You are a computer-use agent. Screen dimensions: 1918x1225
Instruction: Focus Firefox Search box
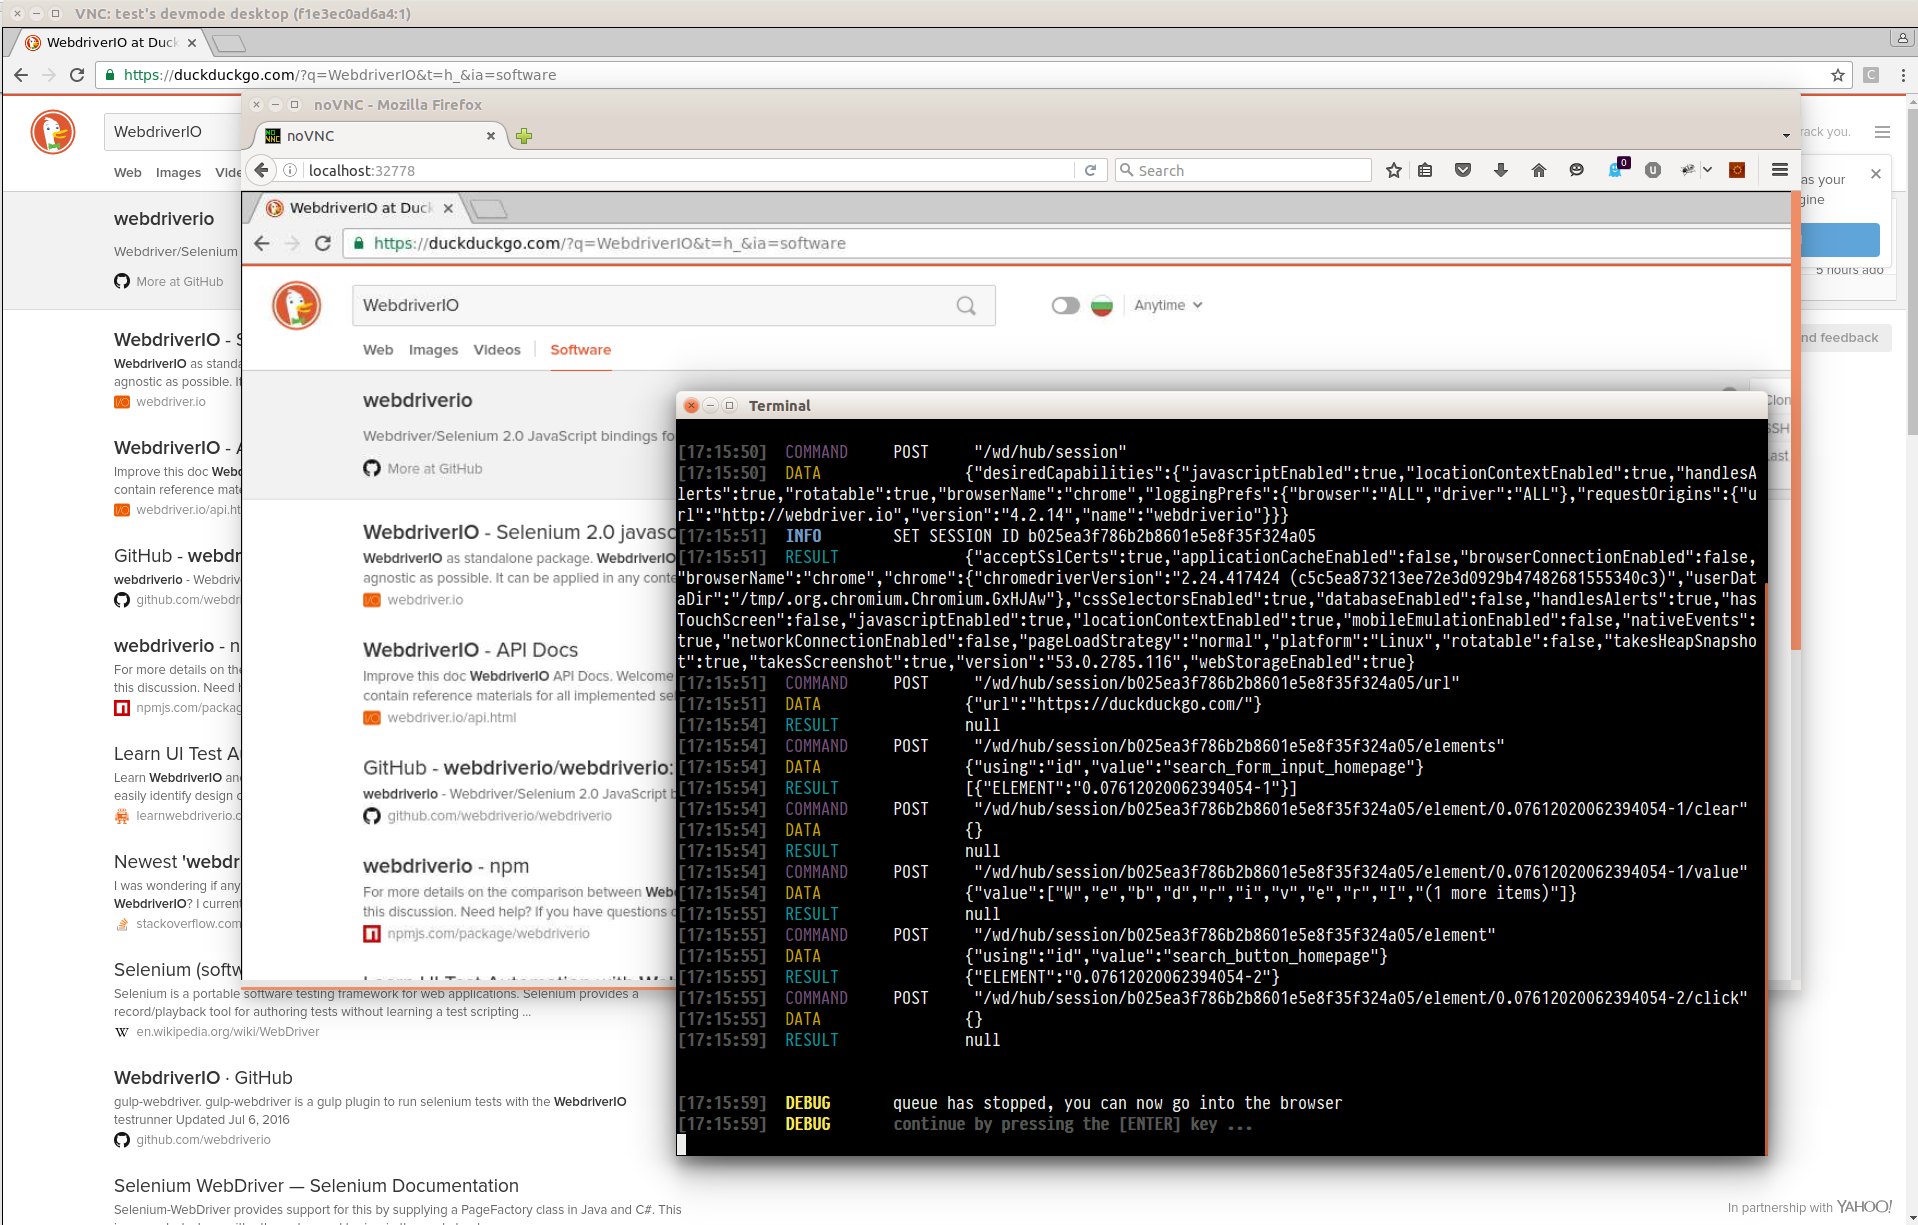[x=1243, y=170]
